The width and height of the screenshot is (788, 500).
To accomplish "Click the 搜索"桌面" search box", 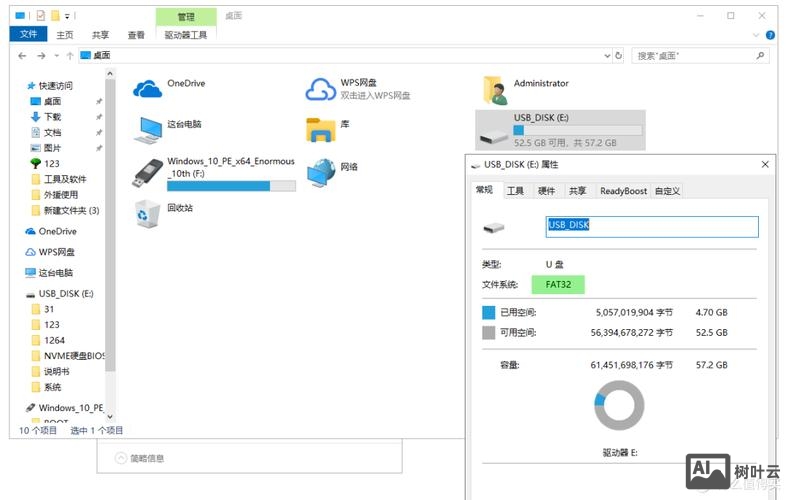I will [700, 56].
